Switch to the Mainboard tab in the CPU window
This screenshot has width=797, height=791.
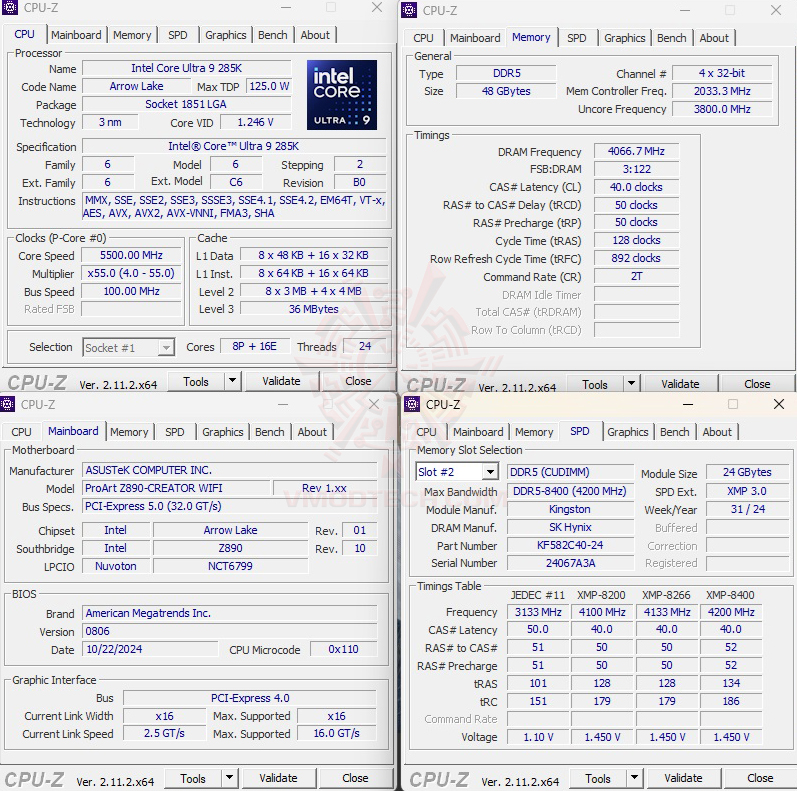pos(76,35)
